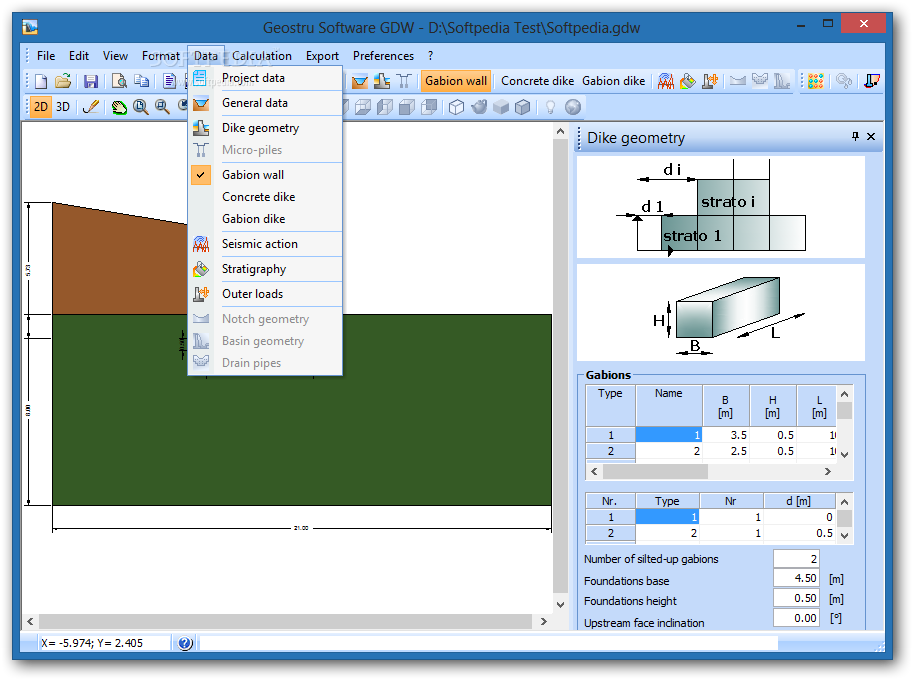
Task: Click the rightmost toolbar section icon
Action: tap(872, 81)
